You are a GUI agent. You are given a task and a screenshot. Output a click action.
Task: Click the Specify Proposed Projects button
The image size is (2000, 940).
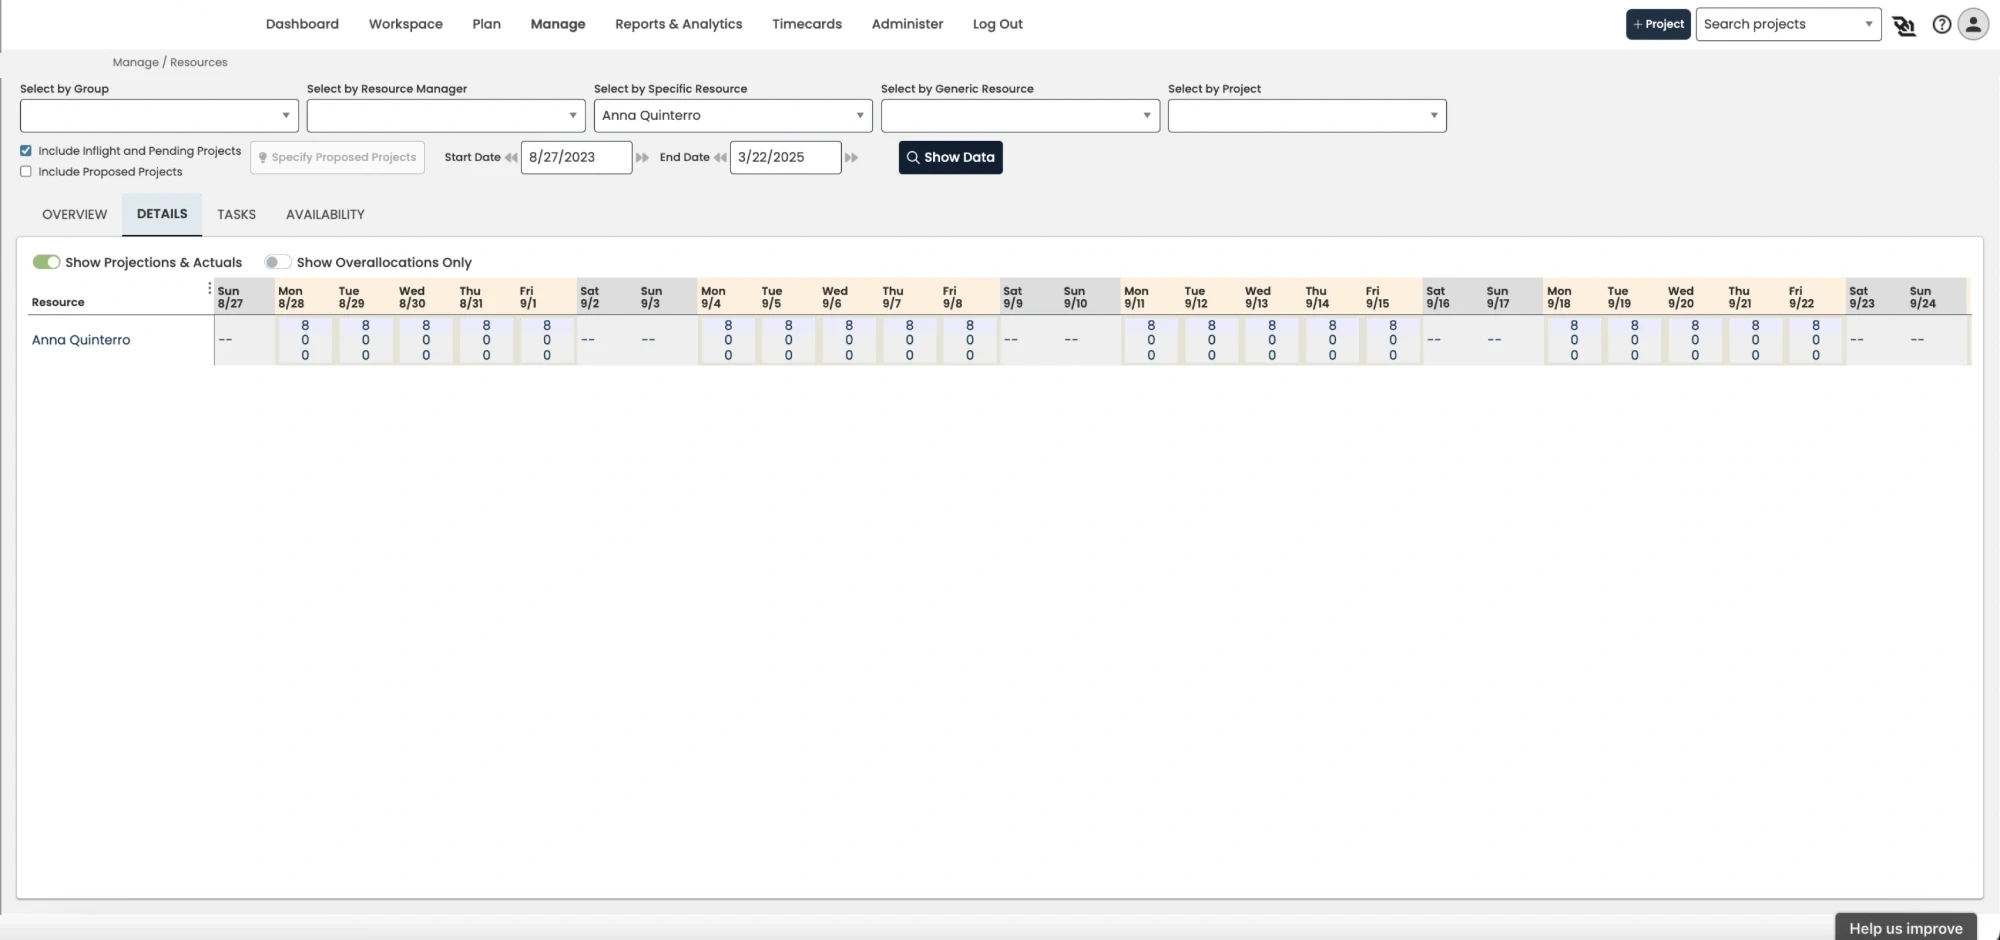coord(337,158)
